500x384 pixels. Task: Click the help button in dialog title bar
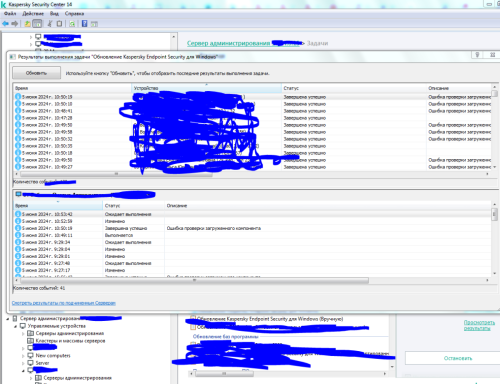click(477, 55)
